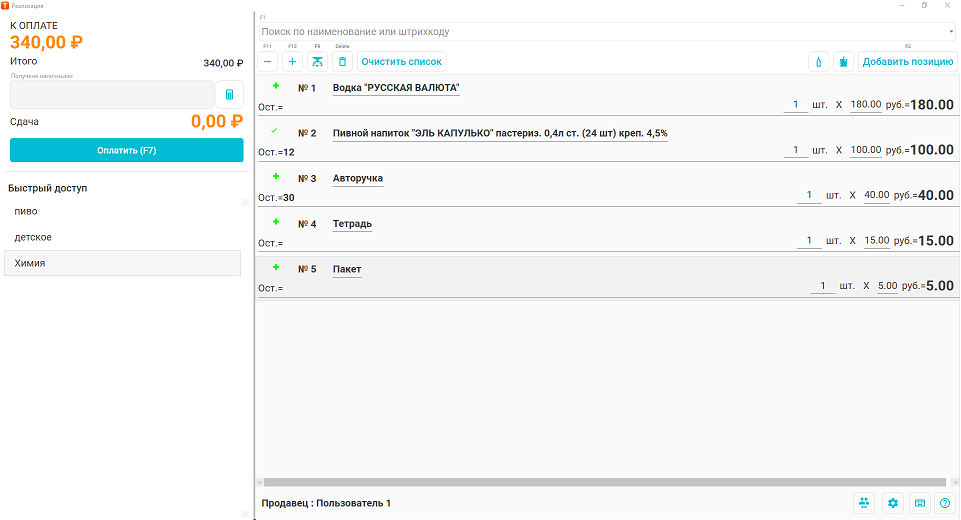Viewport: 961px width, 520px height.
Task: Toggle green plus marker on Авторучка row
Action: [x=276, y=177]
